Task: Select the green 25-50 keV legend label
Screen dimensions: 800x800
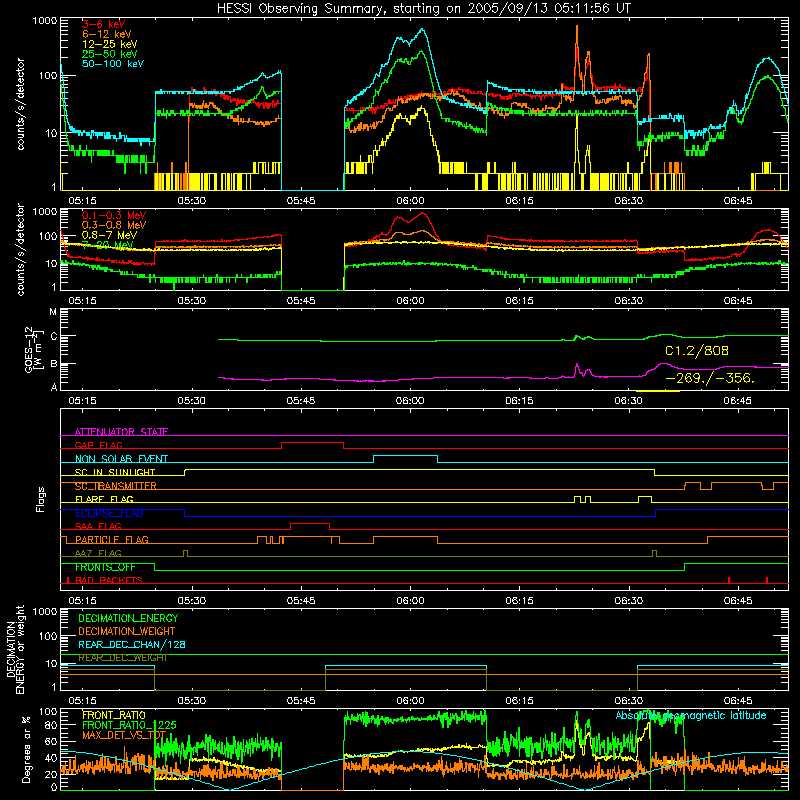Action: 110,54
